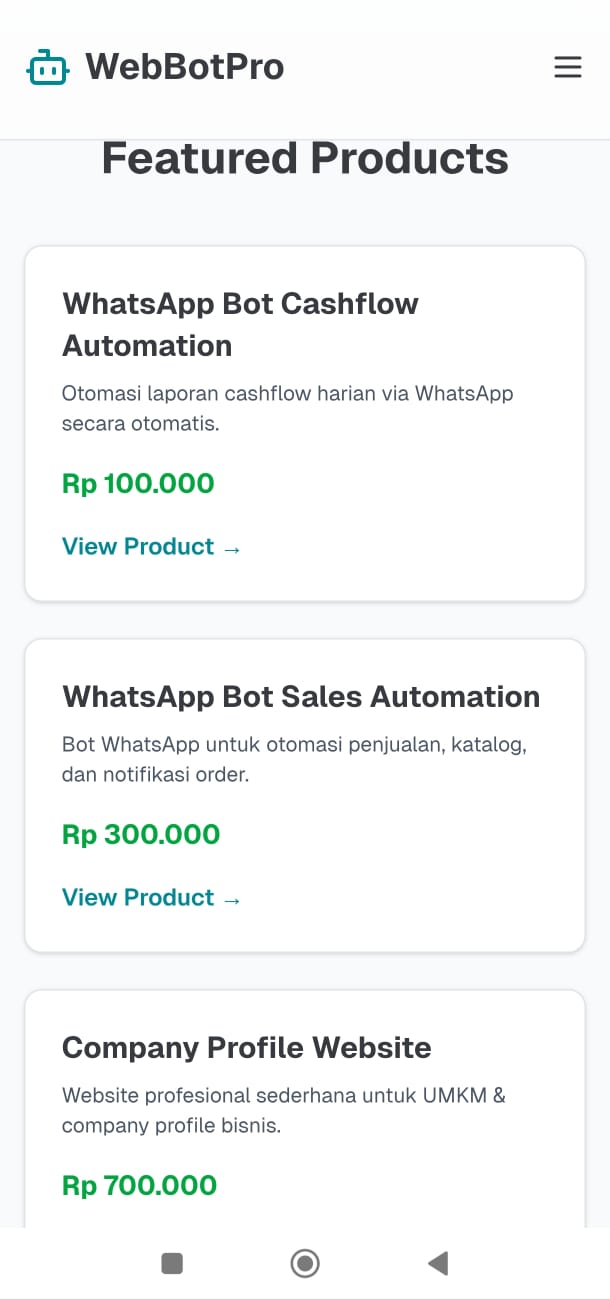610x1299 pixels.
Task: Click arrow after Sales card's View Product
Action: [232, 899]
